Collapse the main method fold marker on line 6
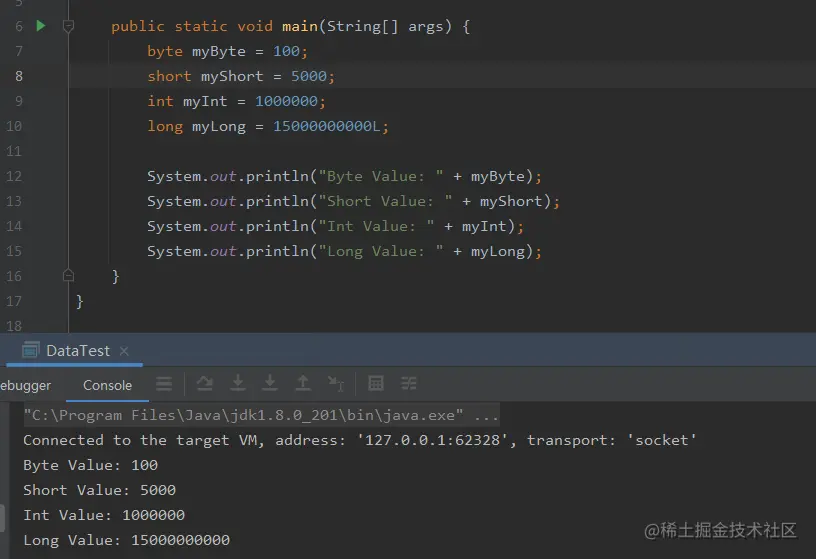 [x=68, y=26]
